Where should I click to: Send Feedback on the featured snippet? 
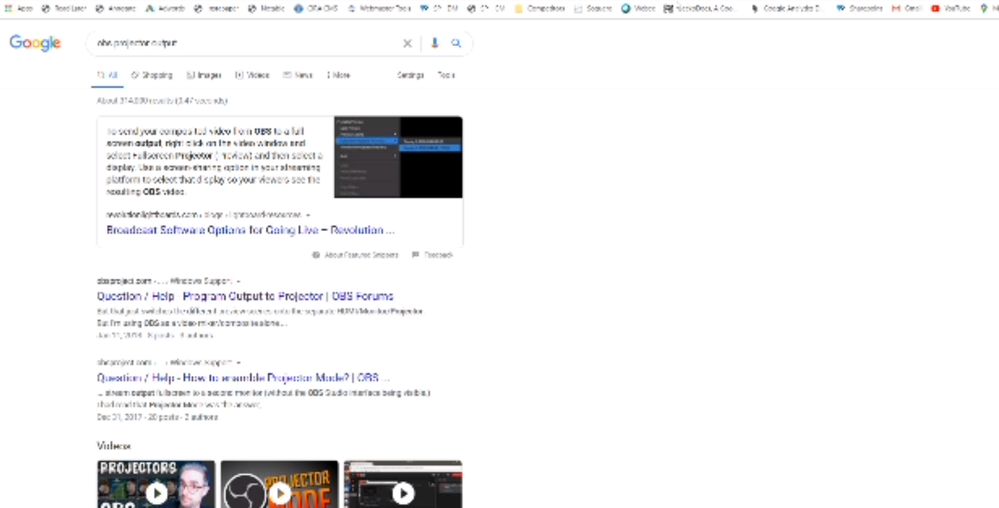433,255
